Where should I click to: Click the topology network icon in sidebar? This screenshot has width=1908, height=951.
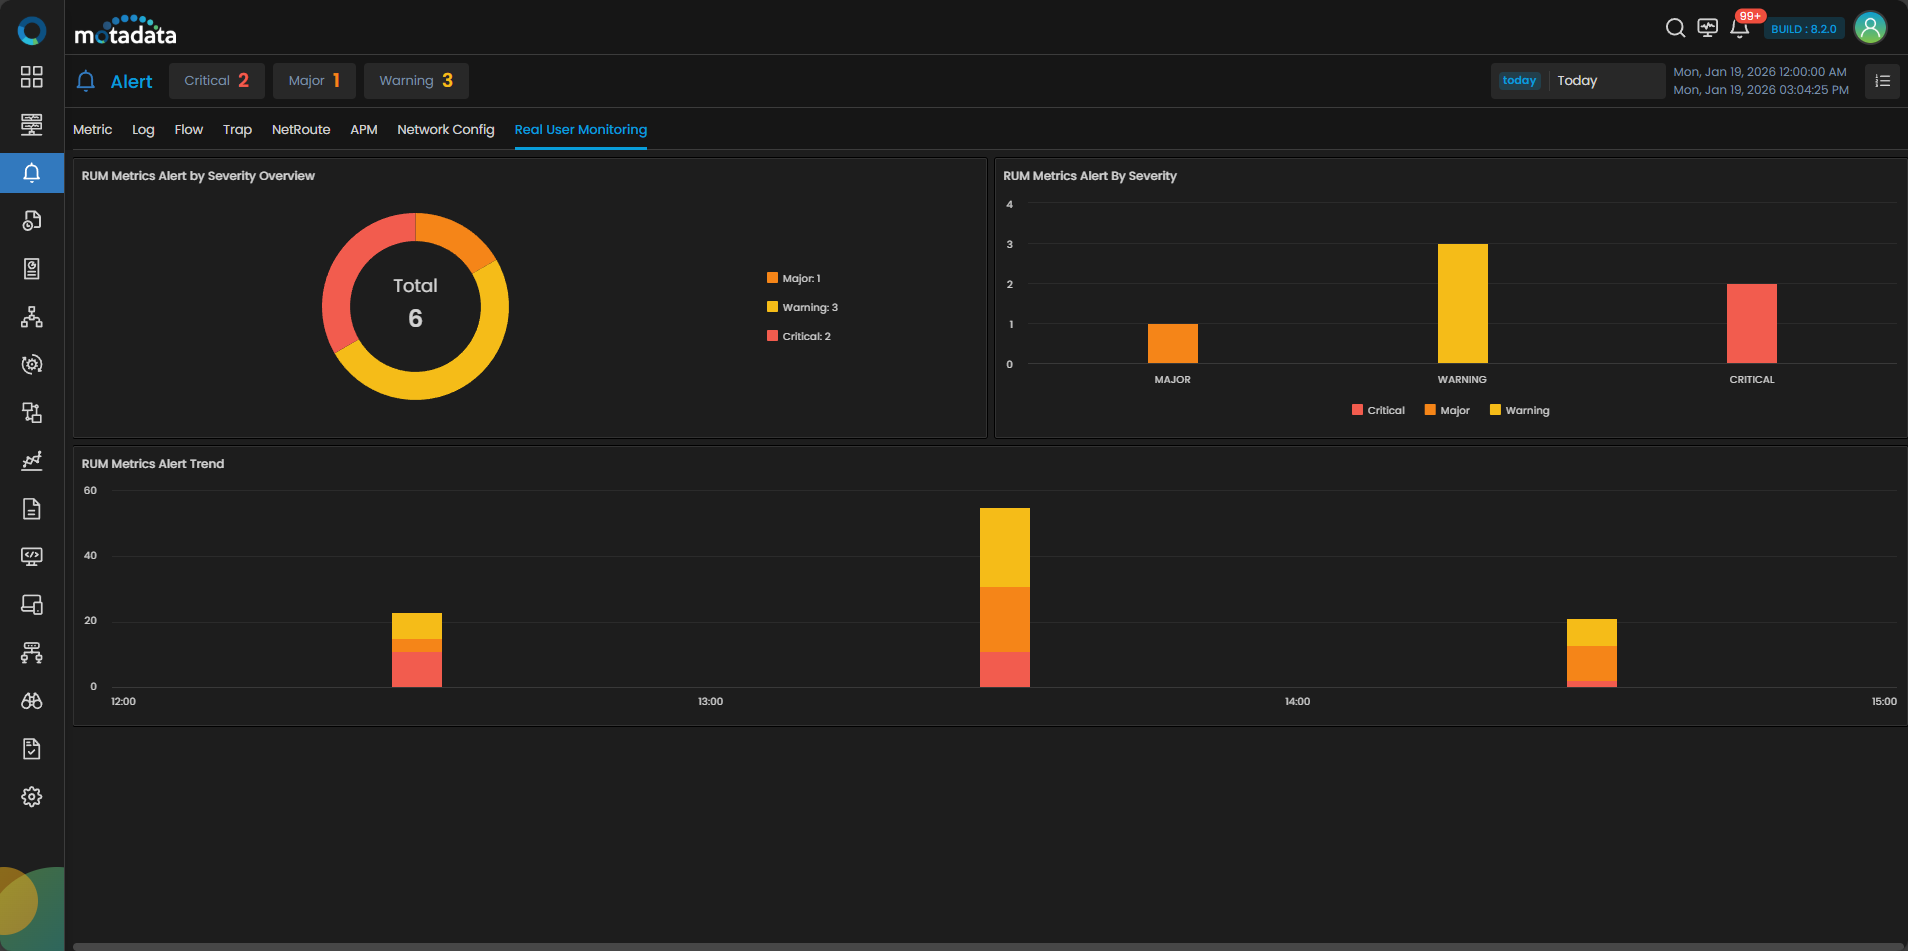(x=32, y=317)
